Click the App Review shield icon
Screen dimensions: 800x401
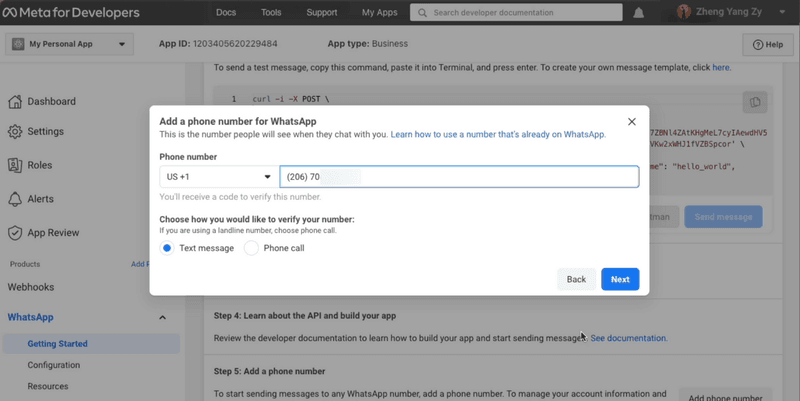[15, 233]
